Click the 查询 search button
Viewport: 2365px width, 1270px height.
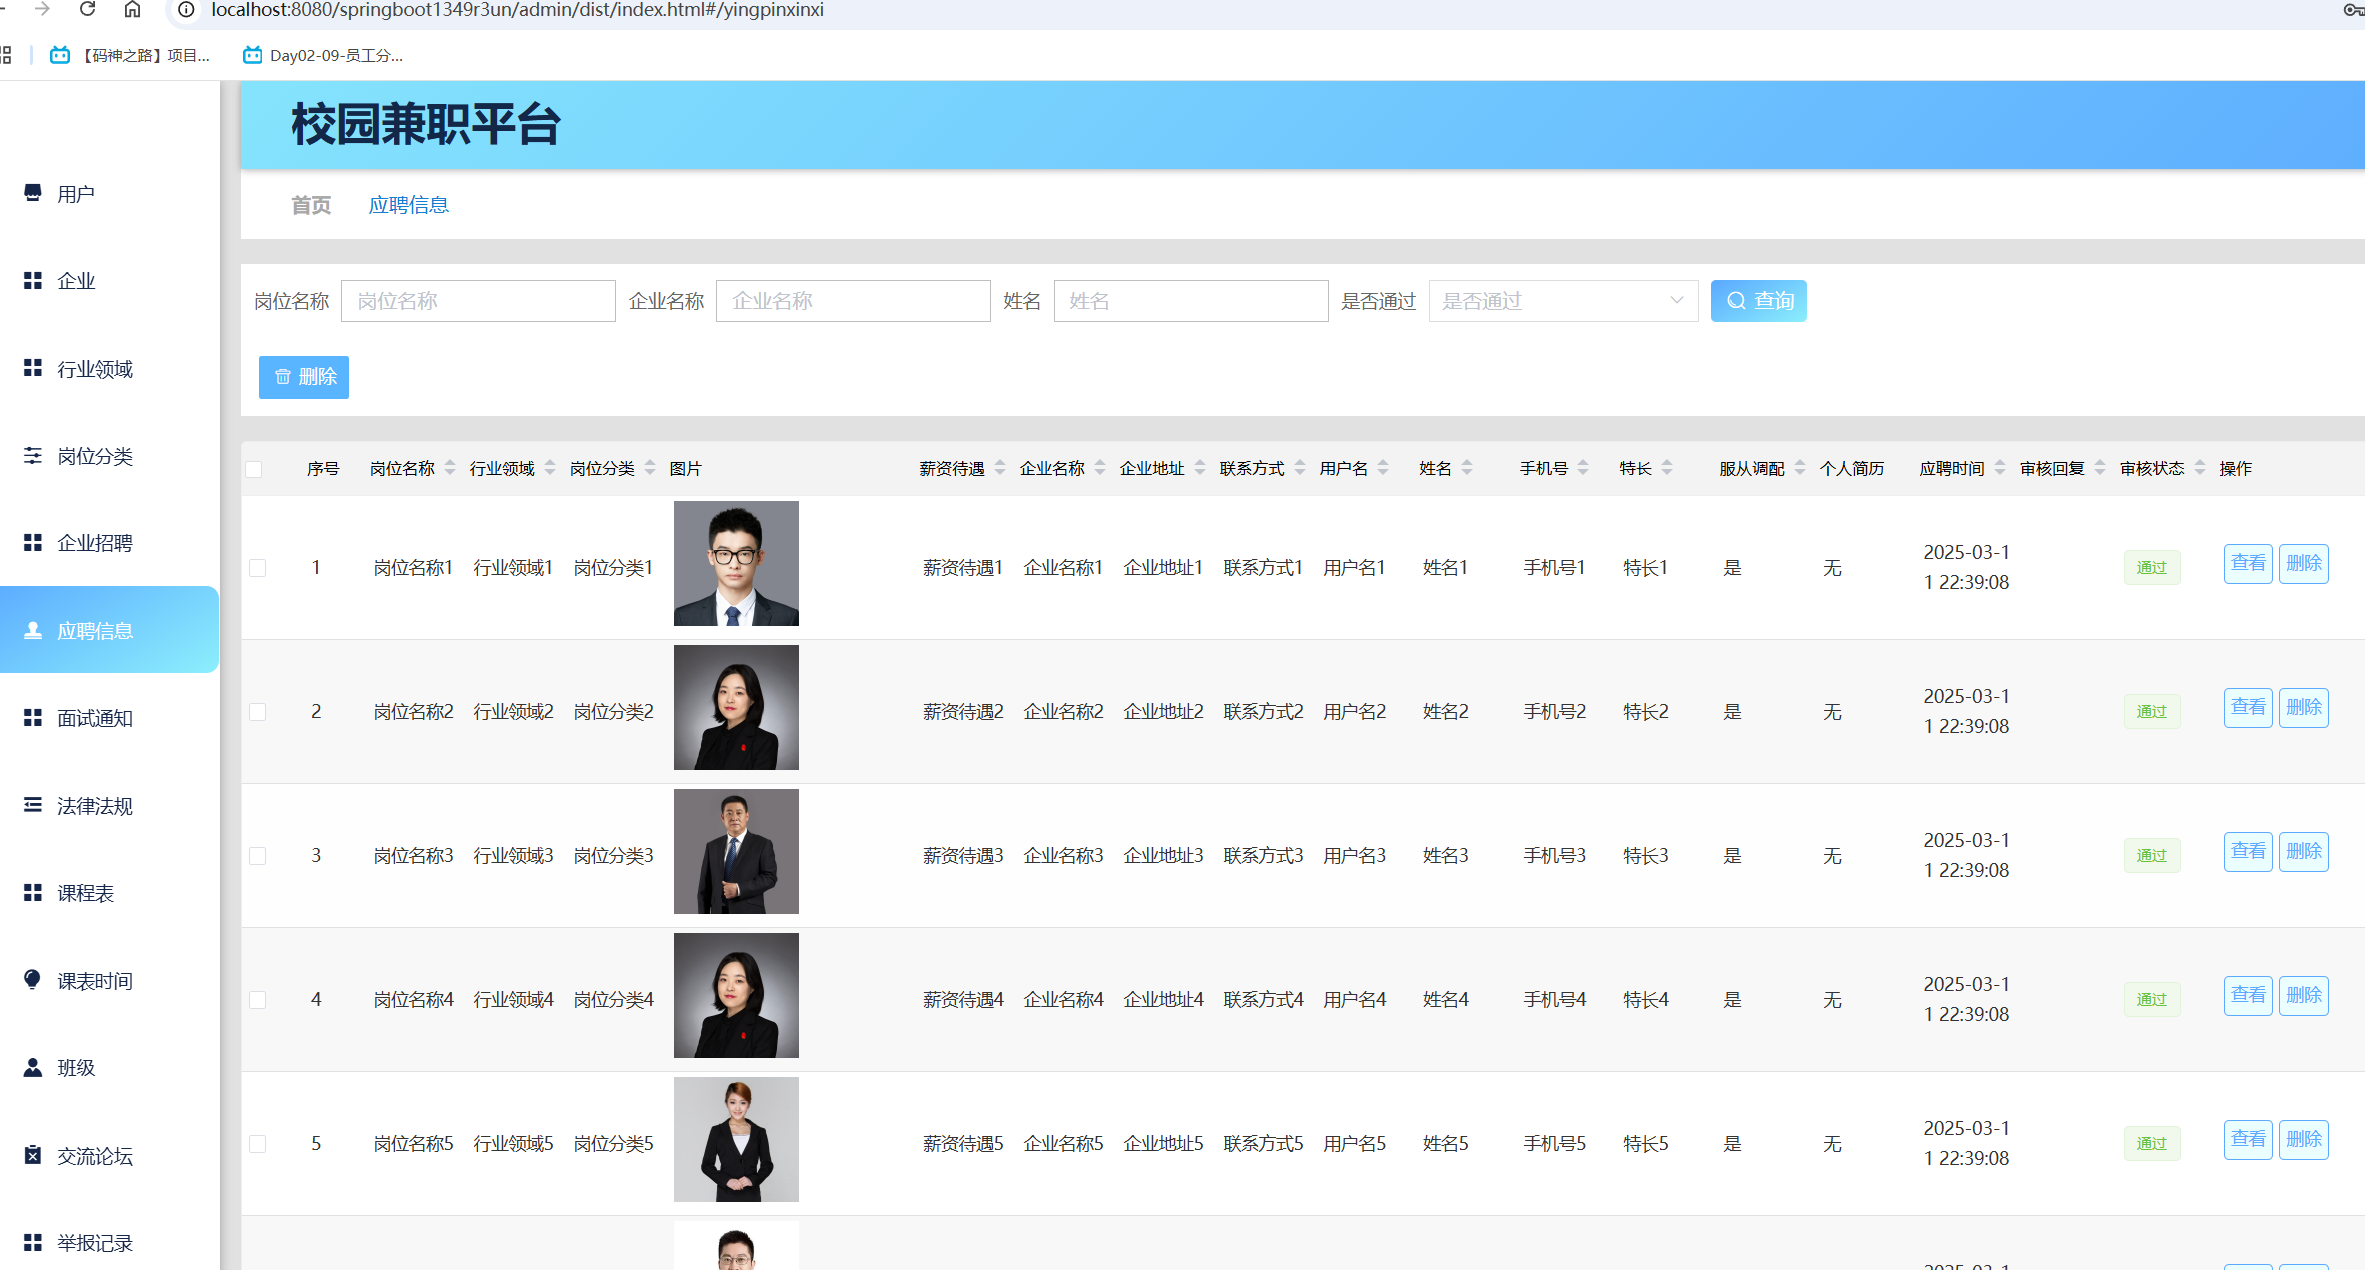[1758, 301]
